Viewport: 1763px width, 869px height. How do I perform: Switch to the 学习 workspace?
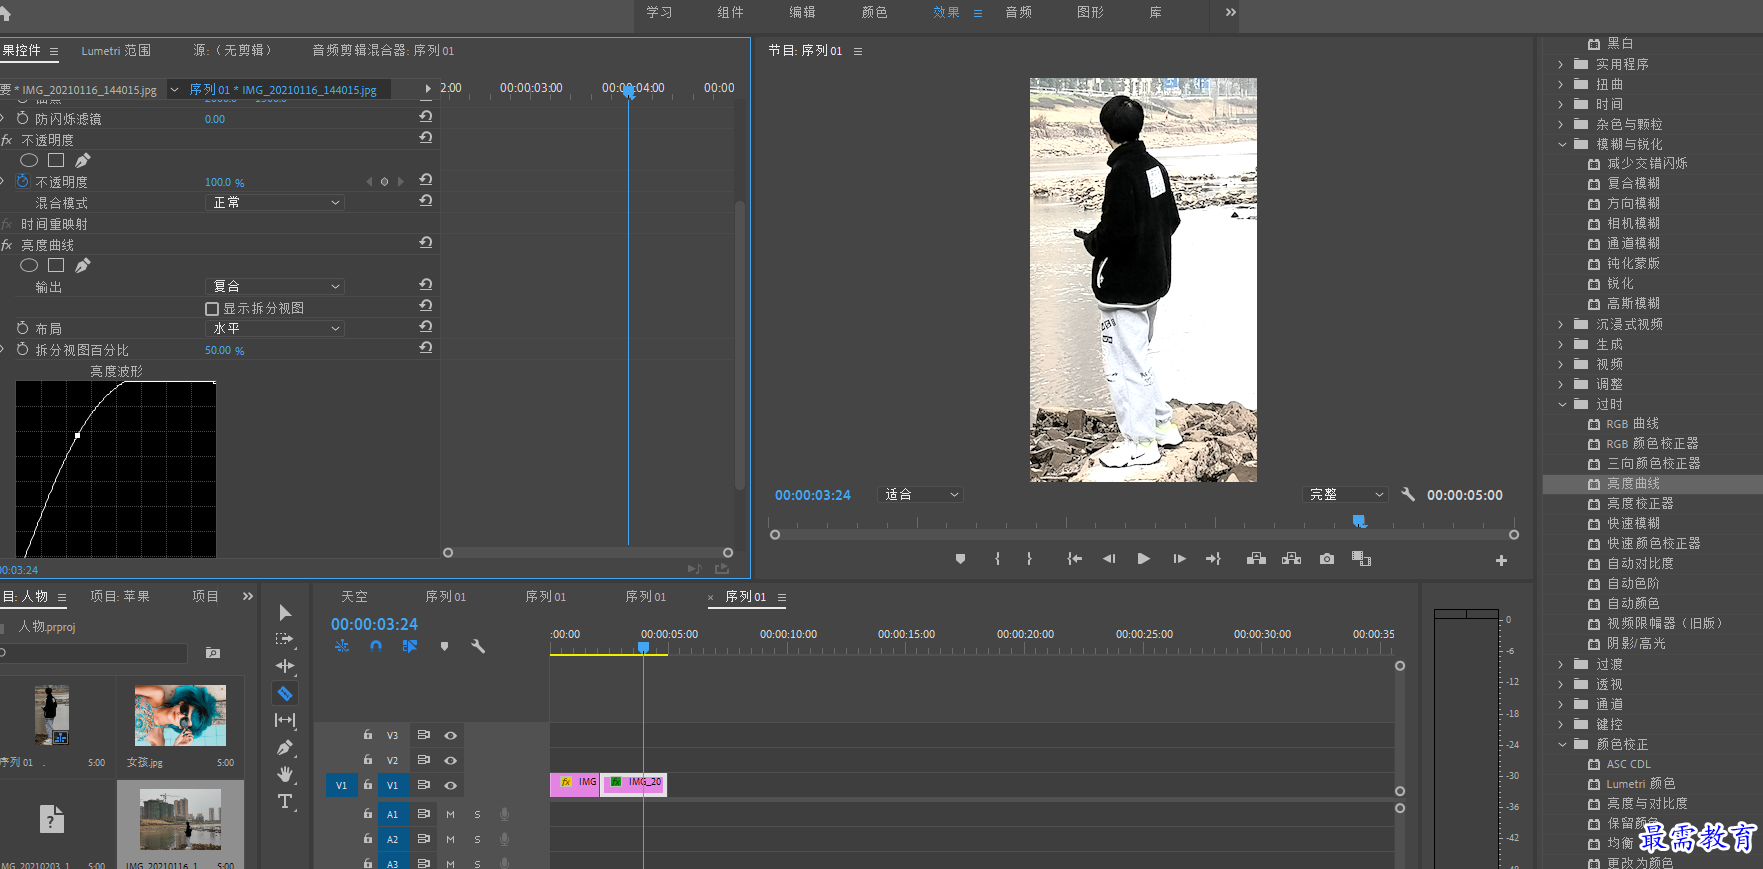click(x=659, y=12)
